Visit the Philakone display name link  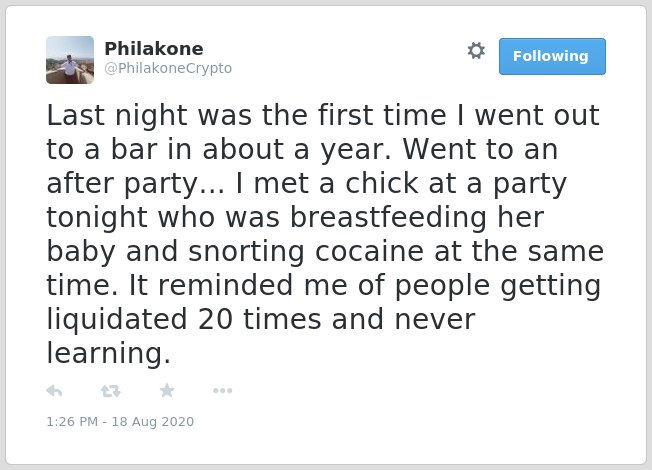(x=154, y=49)
